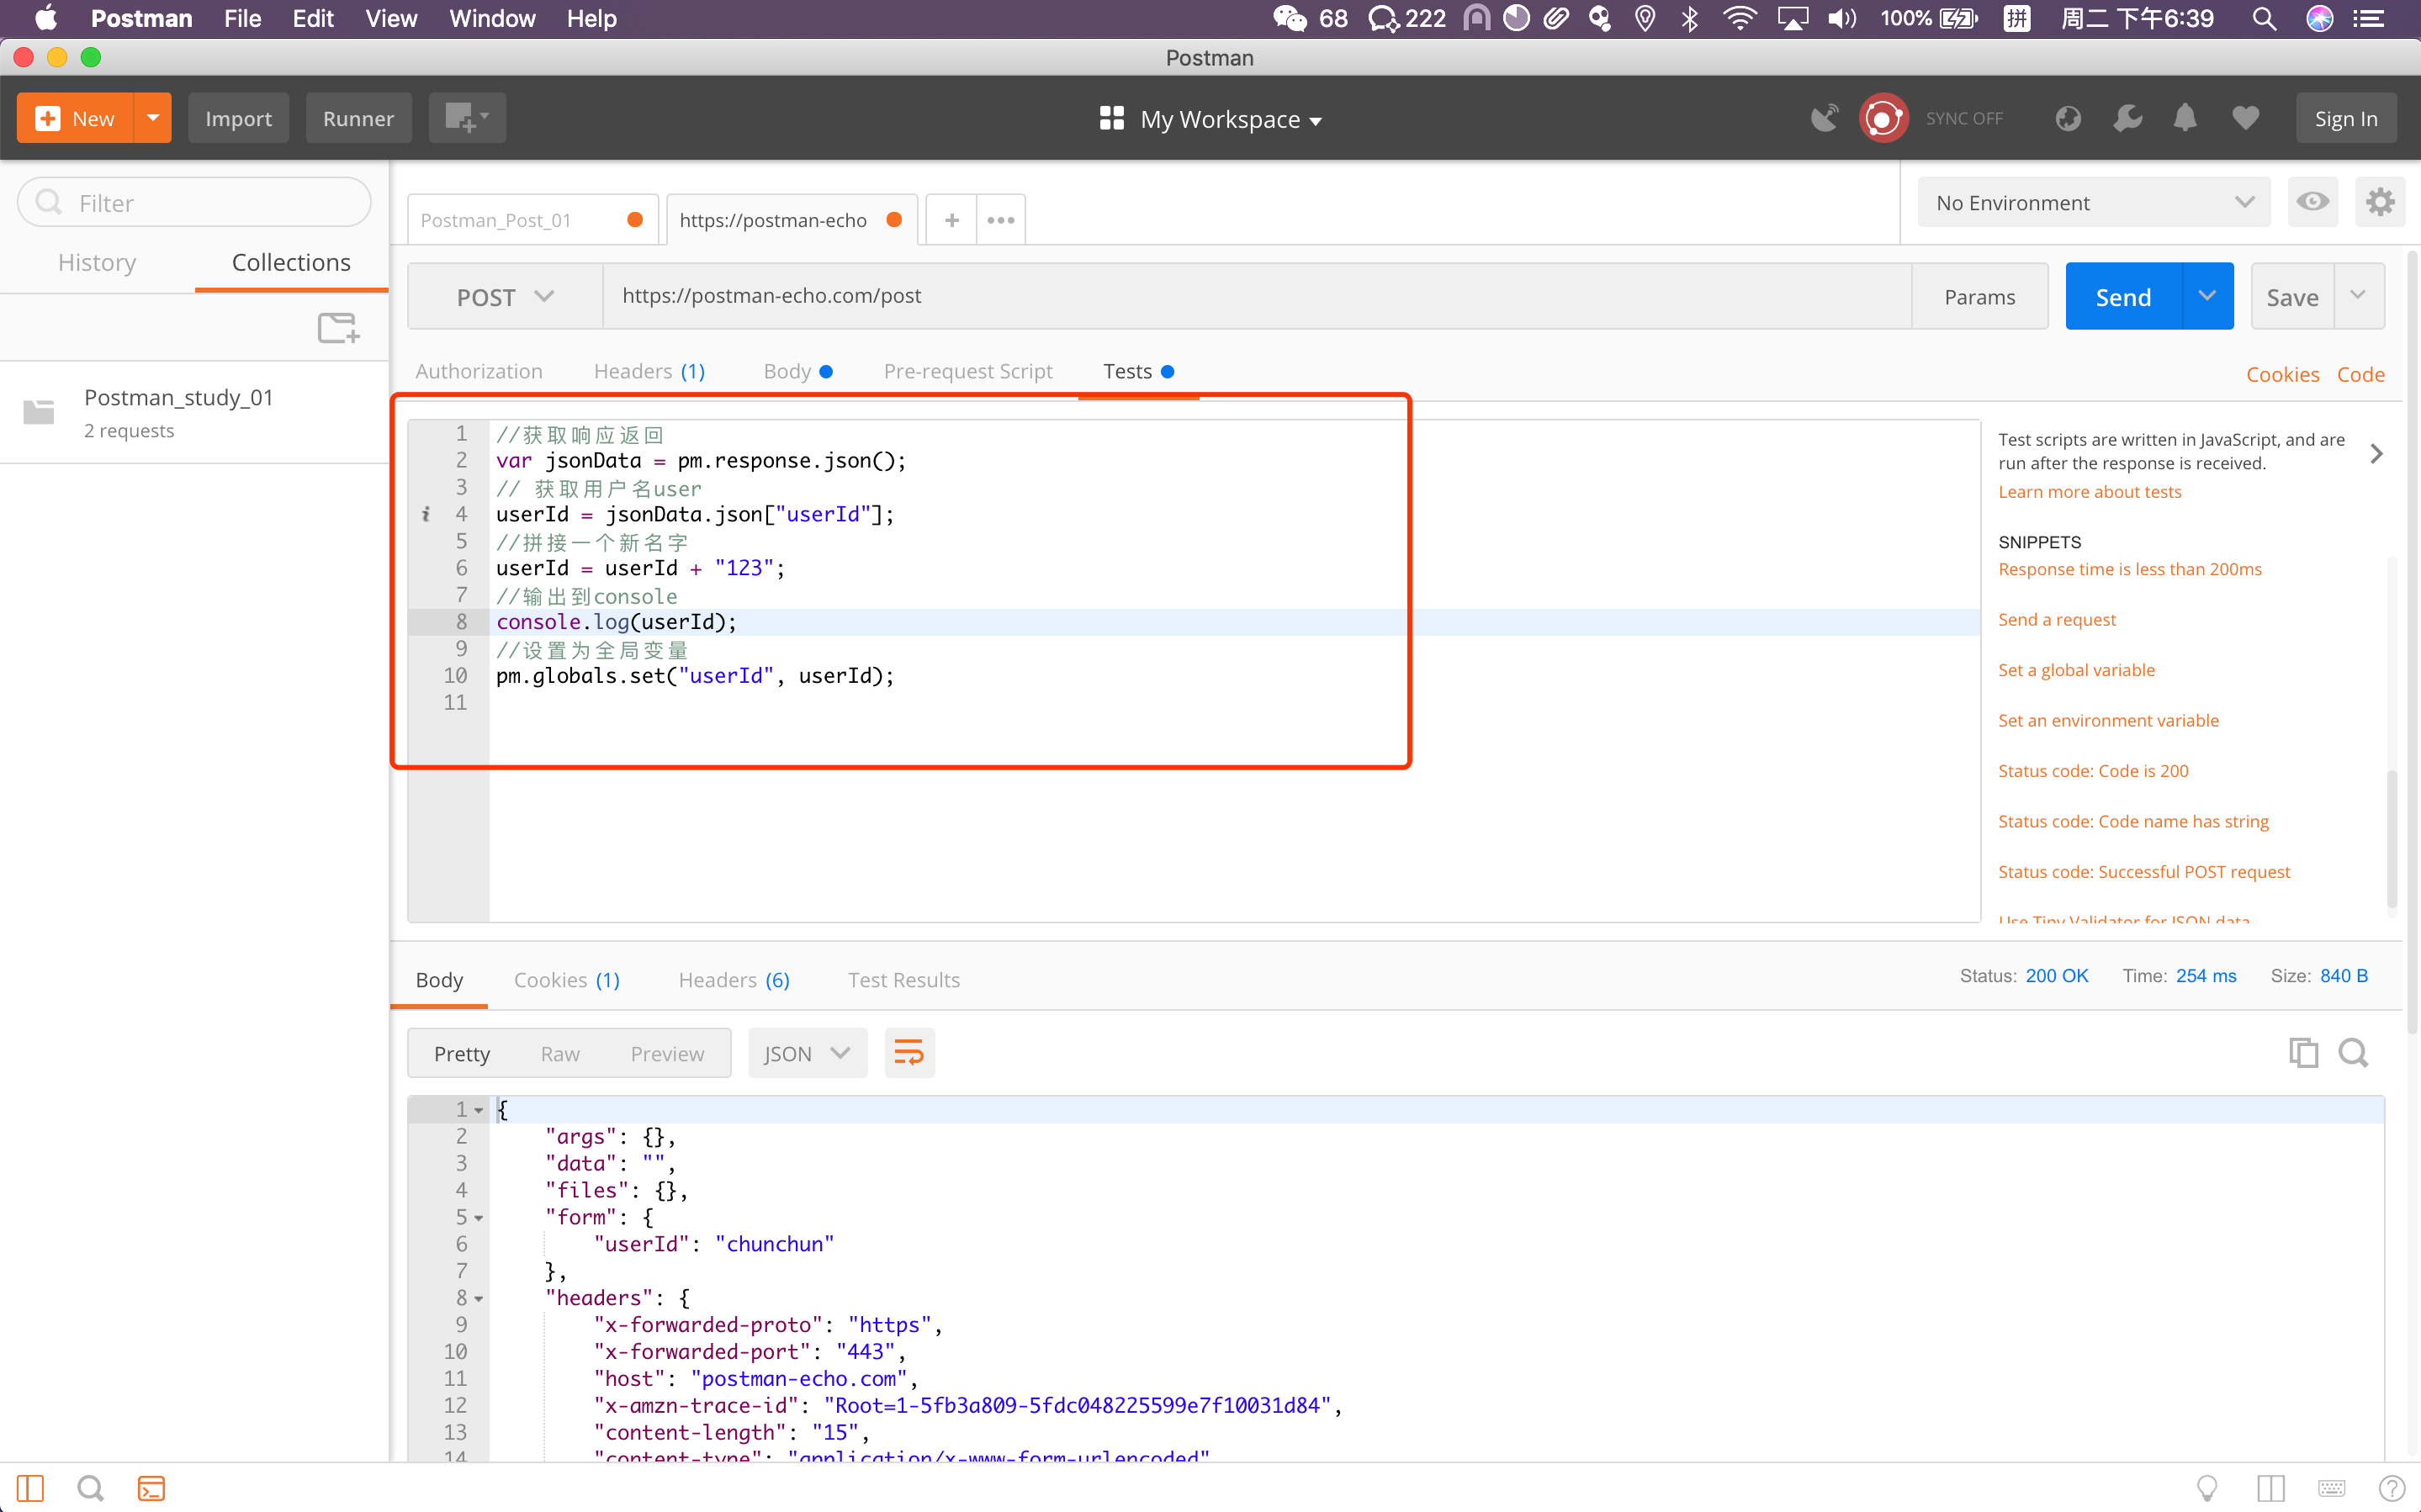The height and width of the screenshot is (1512, 2421).
Task: Open the POST method dropdown
Action: pyautogui.click(x=505, y=297)
